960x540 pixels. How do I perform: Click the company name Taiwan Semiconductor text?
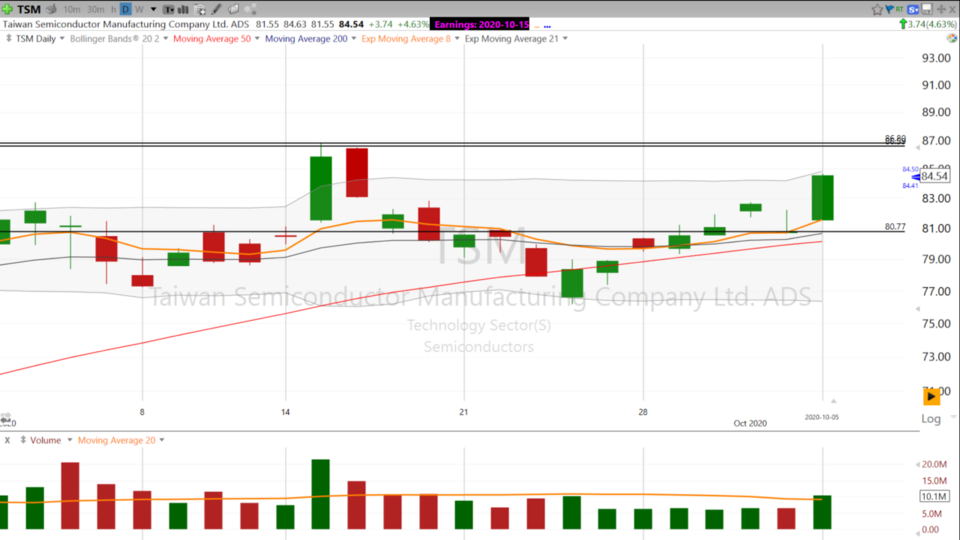126,24
